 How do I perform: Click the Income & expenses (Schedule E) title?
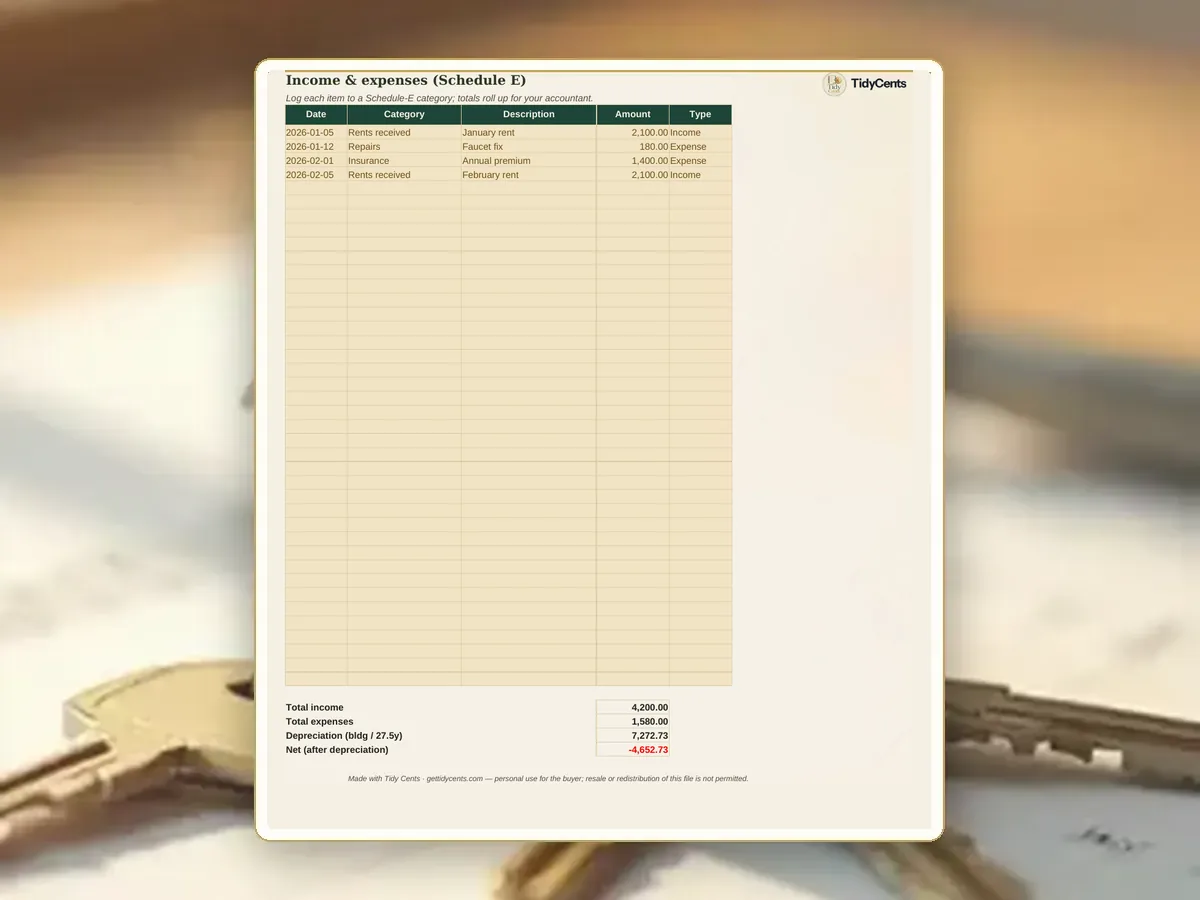tap(406, 80)
